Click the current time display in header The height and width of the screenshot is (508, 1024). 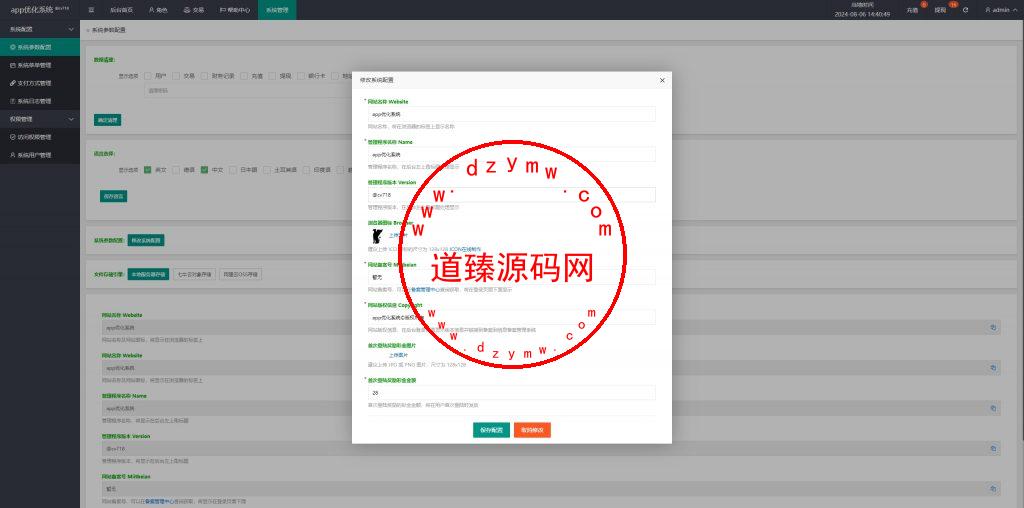point(862,9)
